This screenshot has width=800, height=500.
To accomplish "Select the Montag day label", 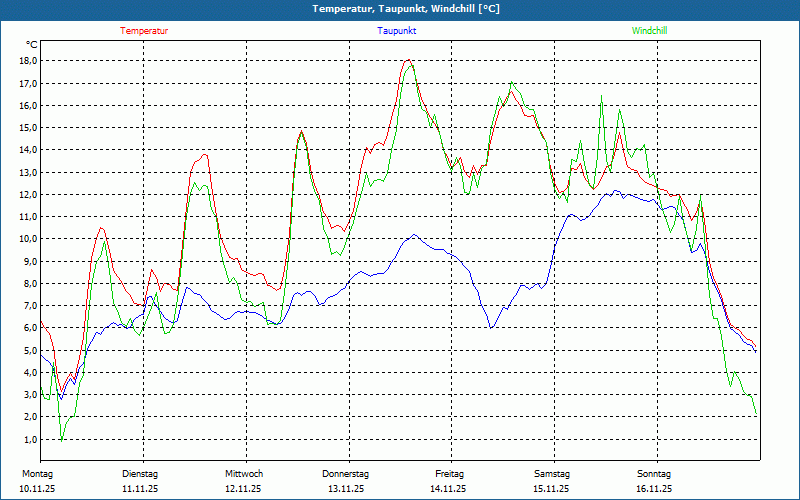I will 37,474.
